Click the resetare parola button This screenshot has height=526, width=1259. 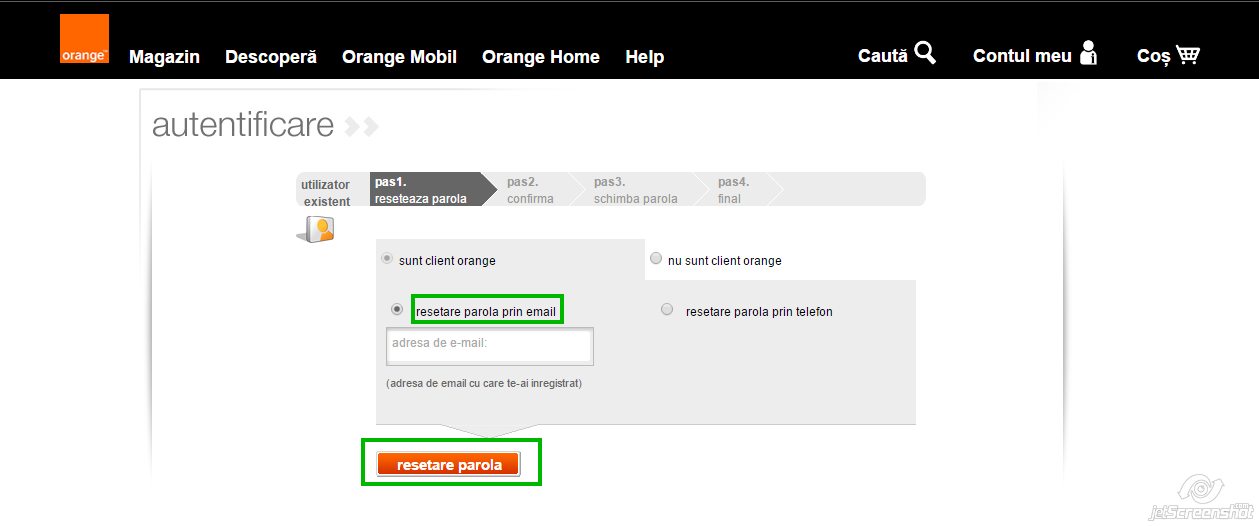449,465
